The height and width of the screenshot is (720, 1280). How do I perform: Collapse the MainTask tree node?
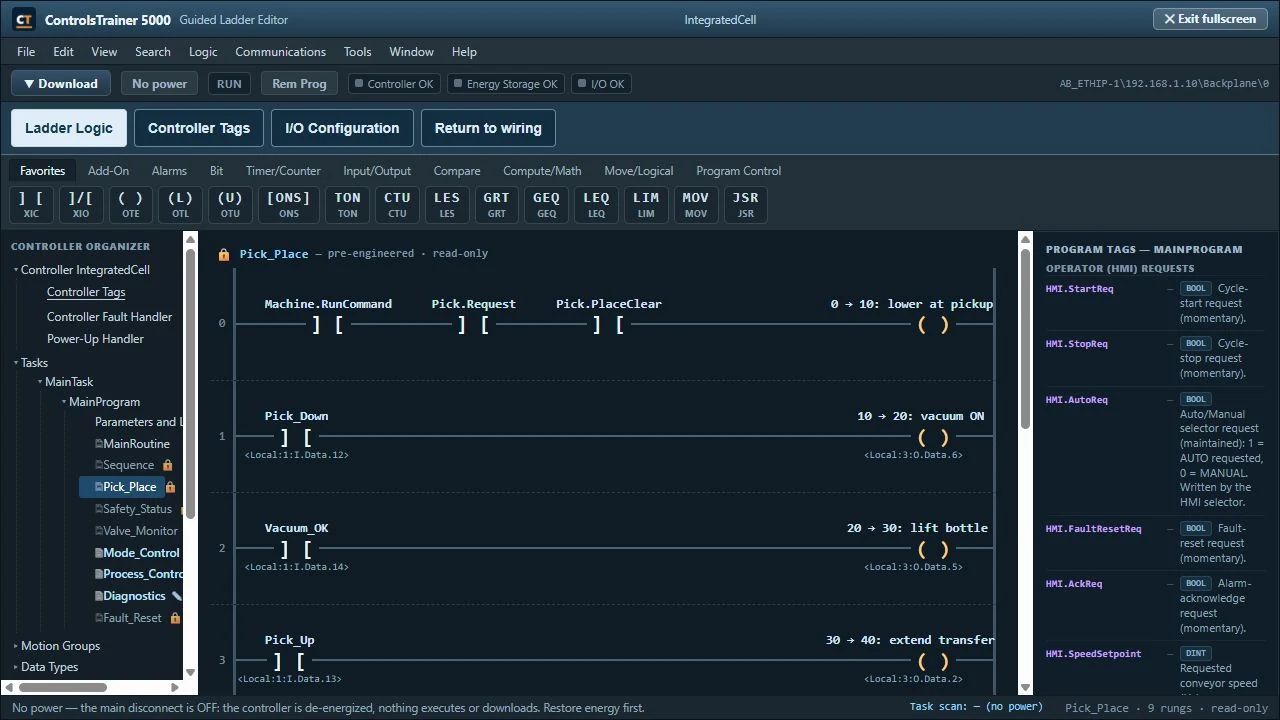click(x=40, y=382)
